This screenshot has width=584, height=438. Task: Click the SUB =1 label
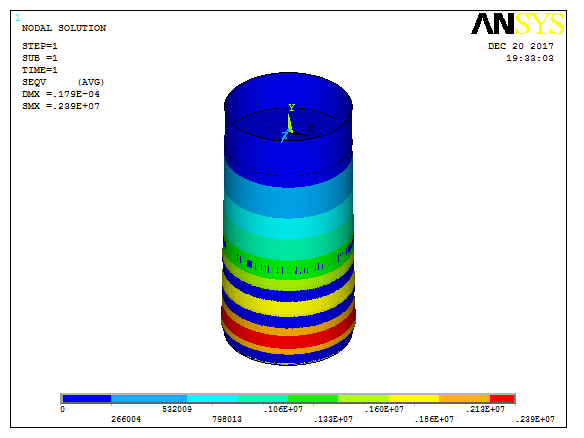click(x=39, y=58)
